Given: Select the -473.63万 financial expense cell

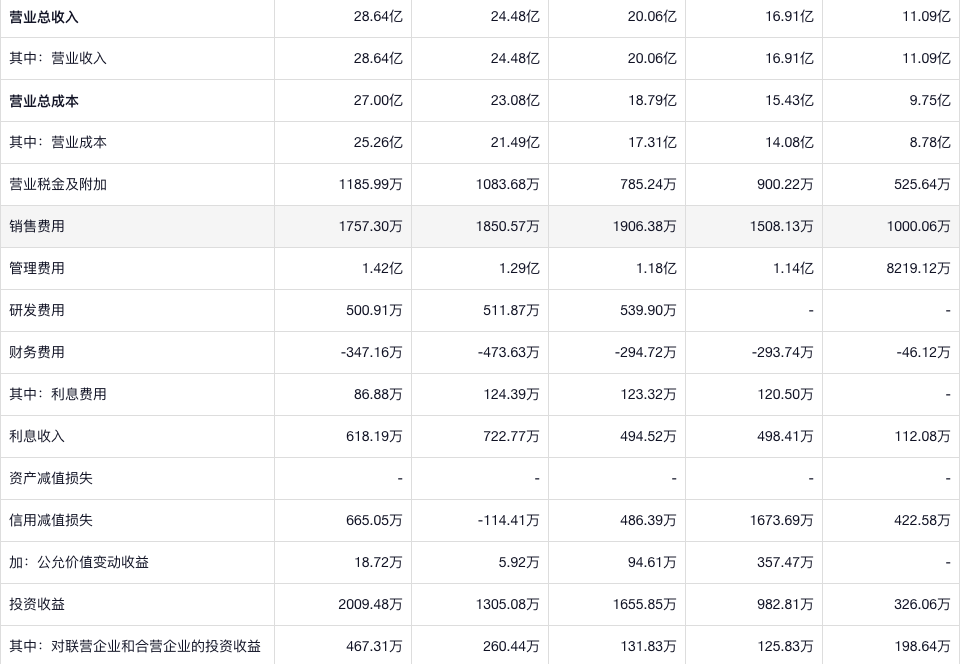Looking at the screenshot, I should [508, 353].
